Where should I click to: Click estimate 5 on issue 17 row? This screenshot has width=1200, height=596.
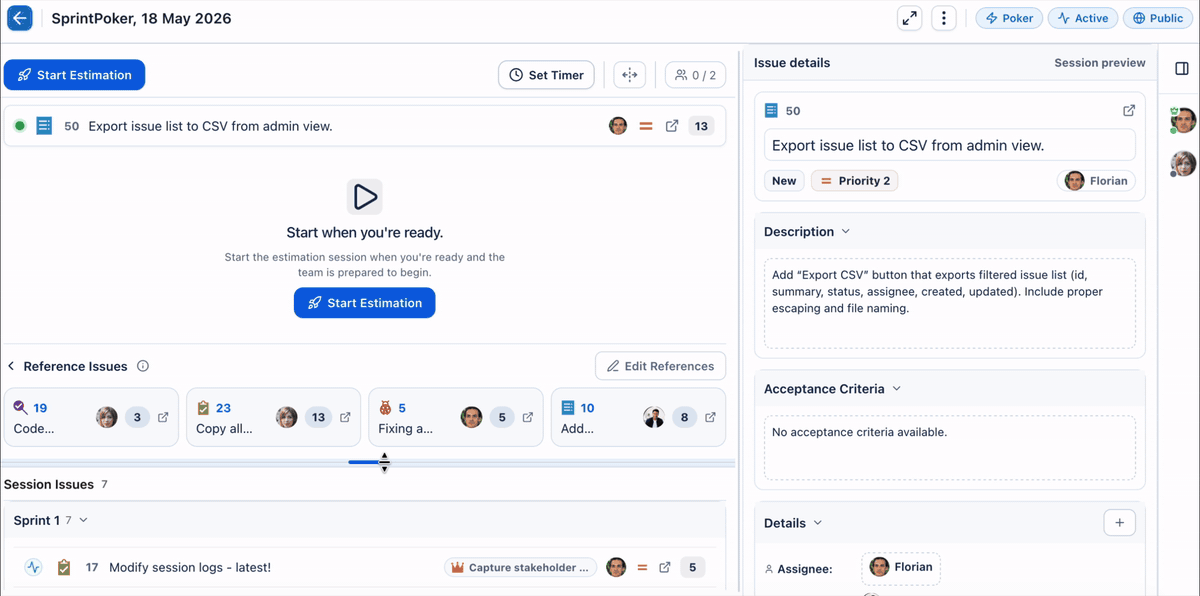point(692,567)
